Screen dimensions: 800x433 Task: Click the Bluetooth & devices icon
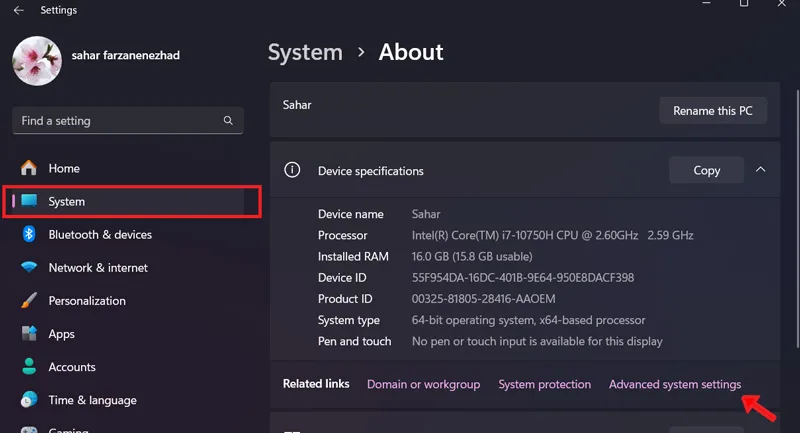tap(29, 234)
